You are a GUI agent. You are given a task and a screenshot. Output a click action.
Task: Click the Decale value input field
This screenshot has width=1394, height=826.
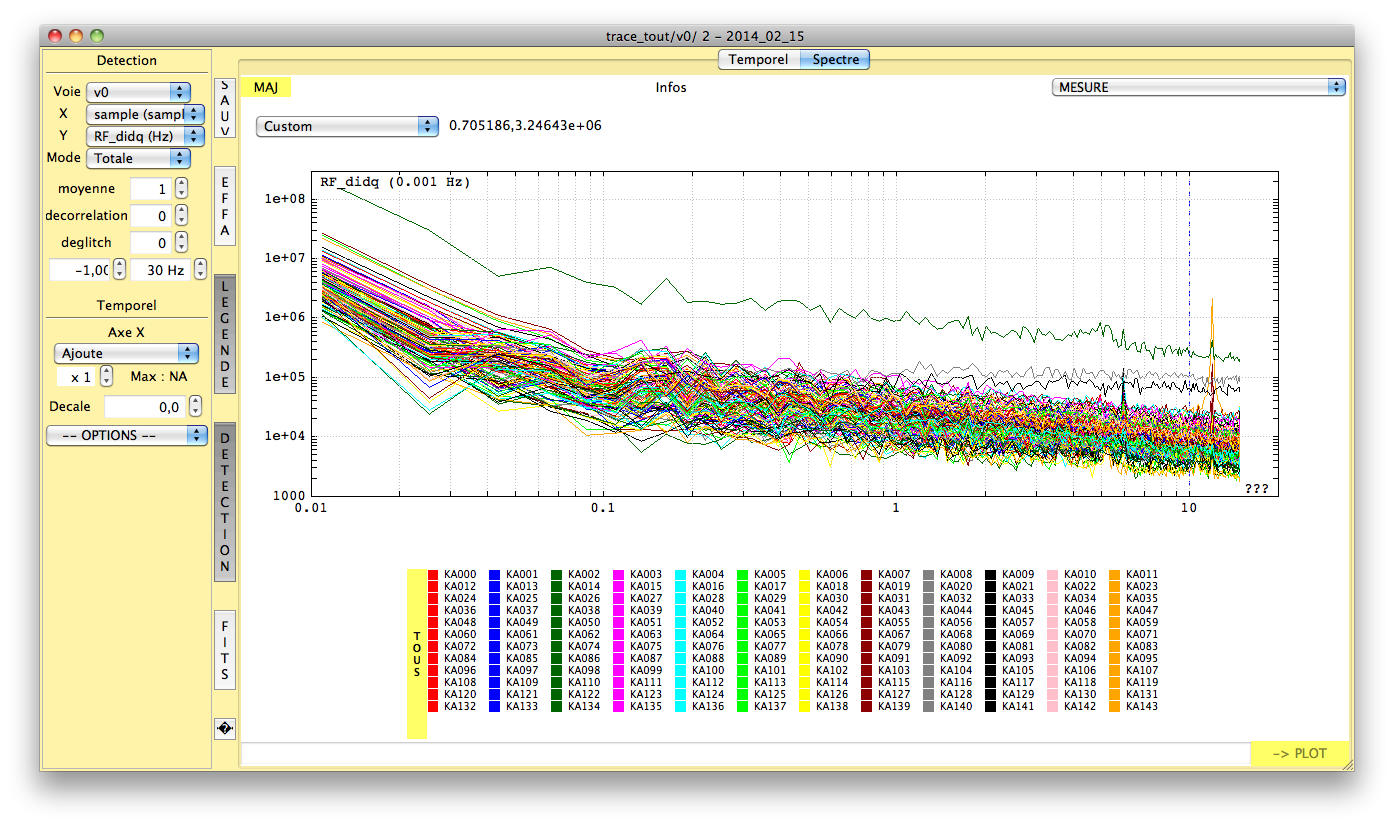pos(144,407)
